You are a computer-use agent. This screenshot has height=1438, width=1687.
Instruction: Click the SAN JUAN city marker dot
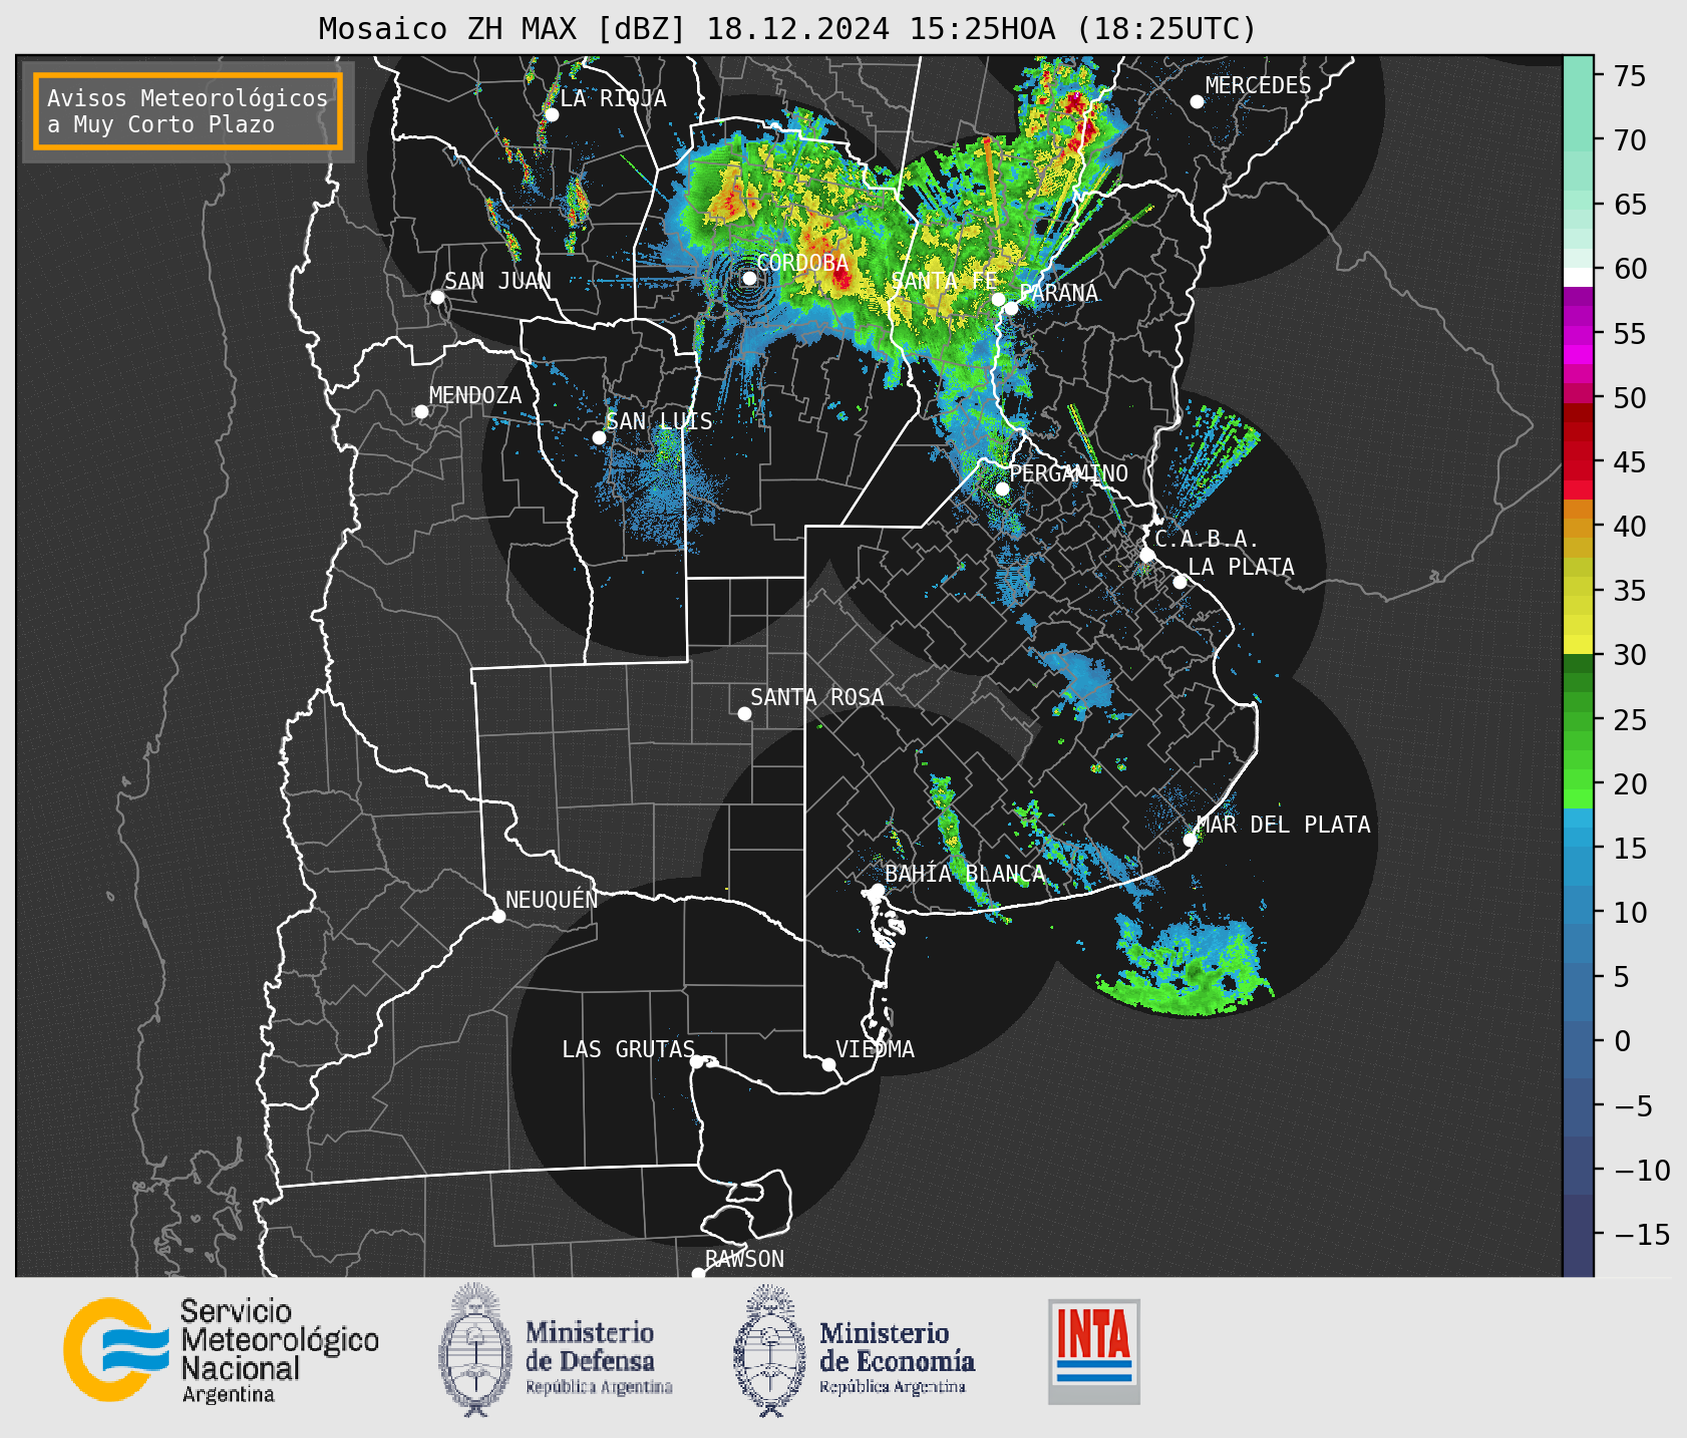click(x=437, y=297)
